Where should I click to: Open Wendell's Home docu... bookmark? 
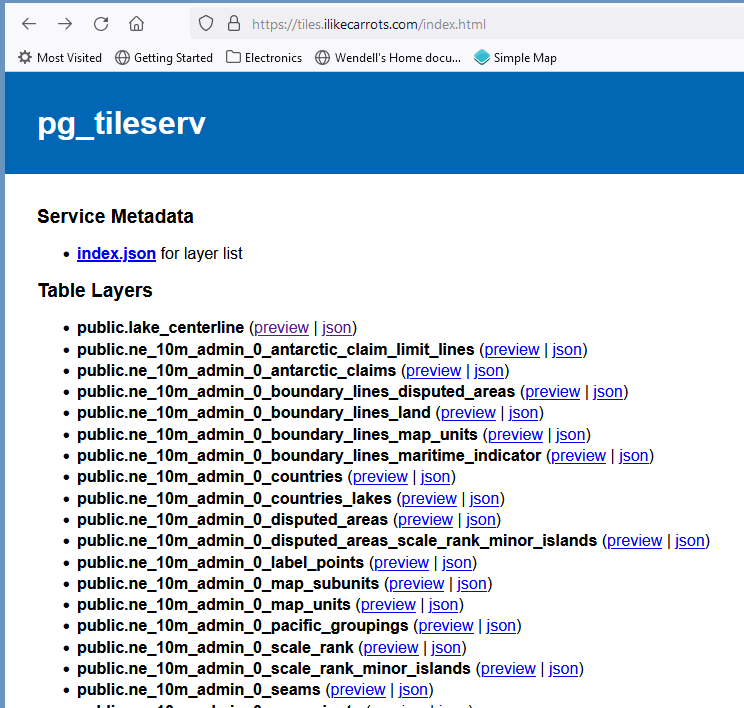(x=387, y=58)
